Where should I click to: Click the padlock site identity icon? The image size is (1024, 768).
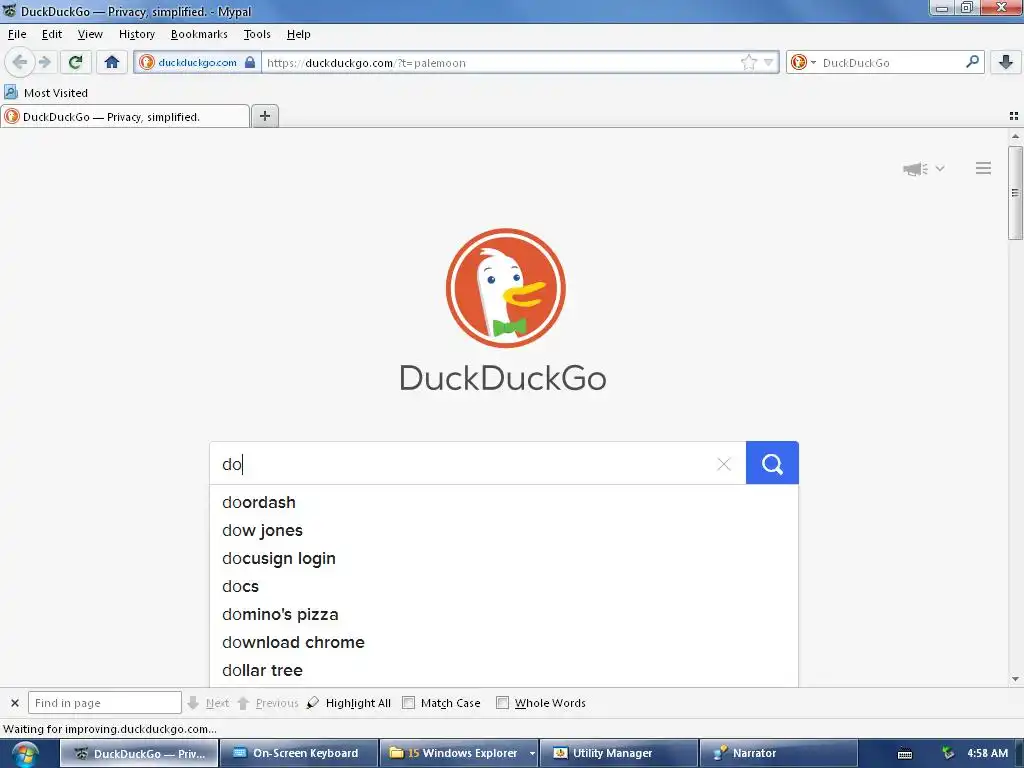249,63
